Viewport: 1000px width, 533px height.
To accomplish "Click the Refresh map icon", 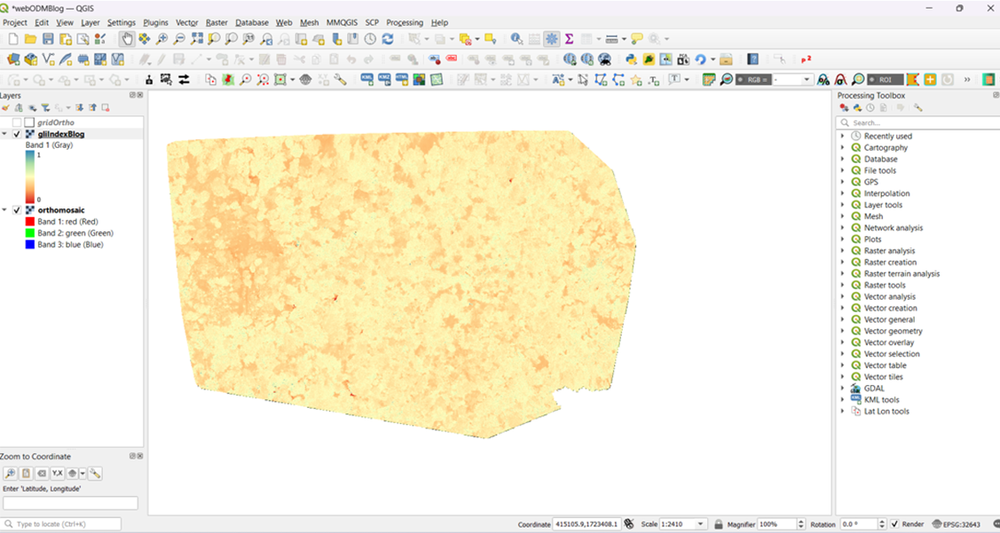I will [x=387, y=39].
